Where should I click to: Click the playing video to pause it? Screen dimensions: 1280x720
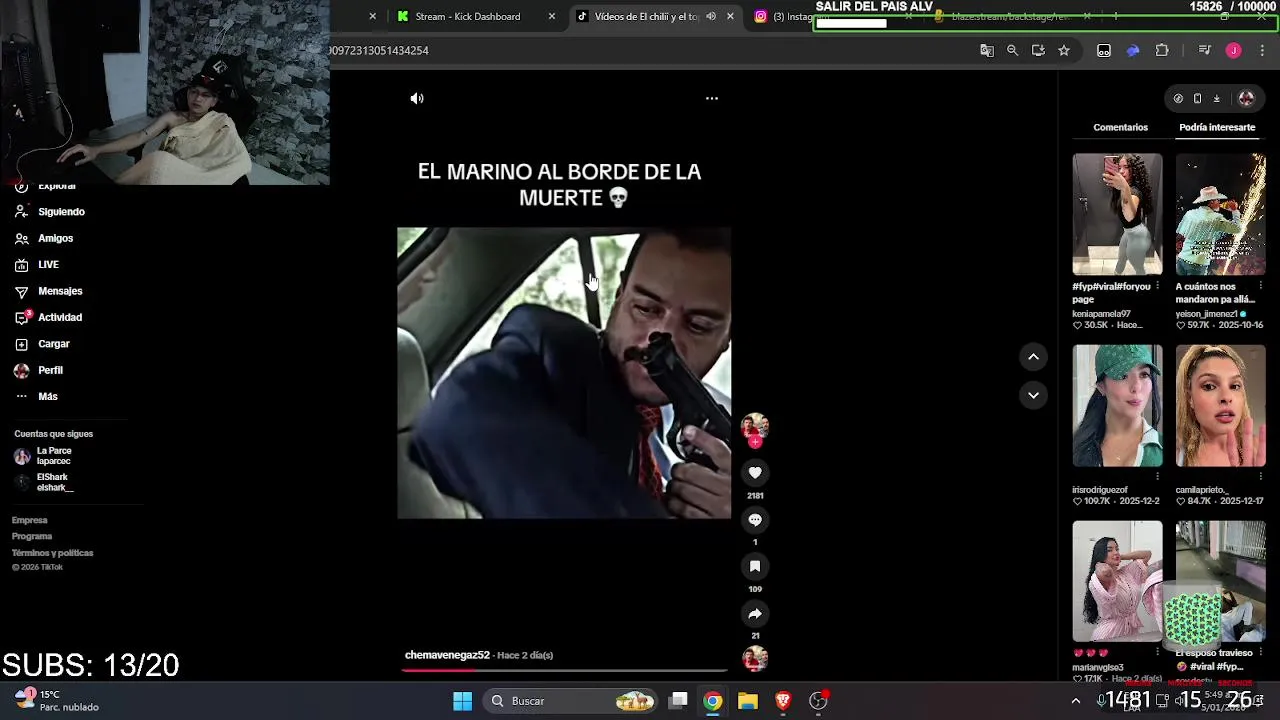[564, 373]
